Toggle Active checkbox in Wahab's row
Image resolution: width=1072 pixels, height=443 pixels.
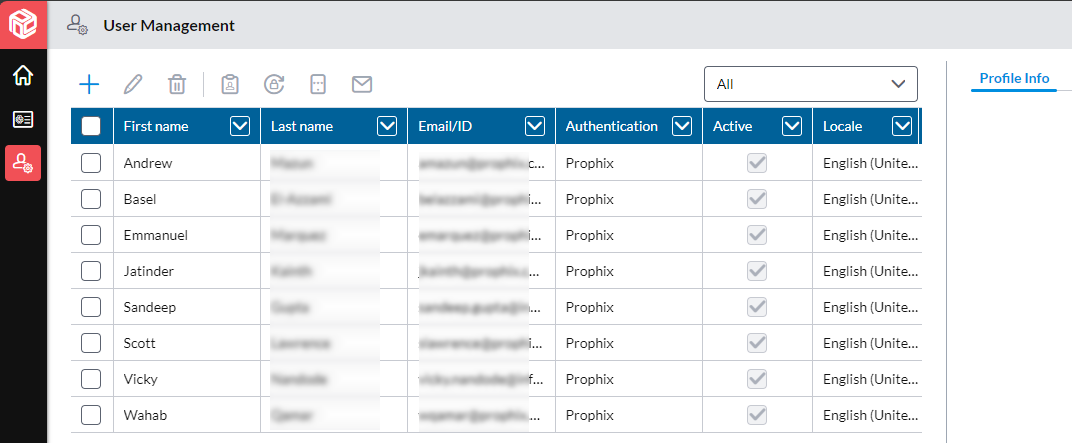tap(757, 414)
